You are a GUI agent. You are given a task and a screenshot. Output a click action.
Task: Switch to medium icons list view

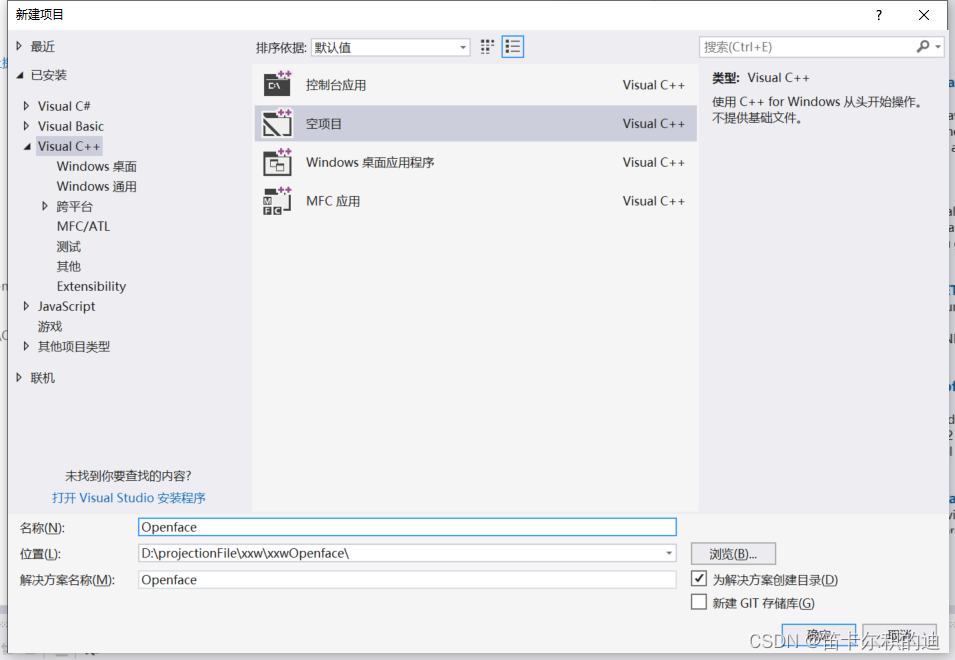(513, 47)
